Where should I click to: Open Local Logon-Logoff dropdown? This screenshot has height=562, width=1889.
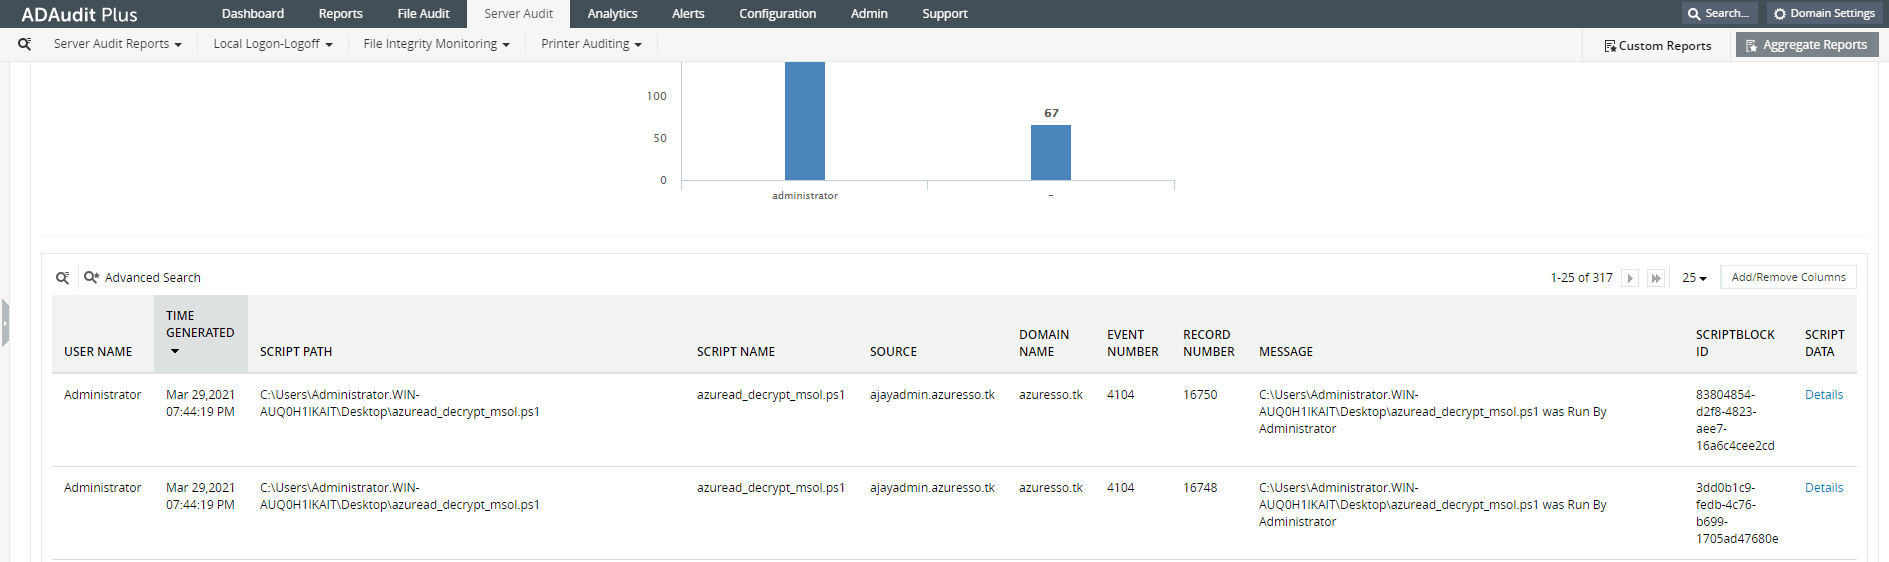click(272, 44)
